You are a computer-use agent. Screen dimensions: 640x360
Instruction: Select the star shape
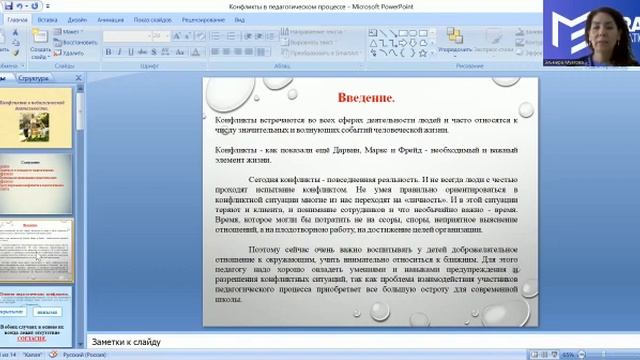pos(423,53)
